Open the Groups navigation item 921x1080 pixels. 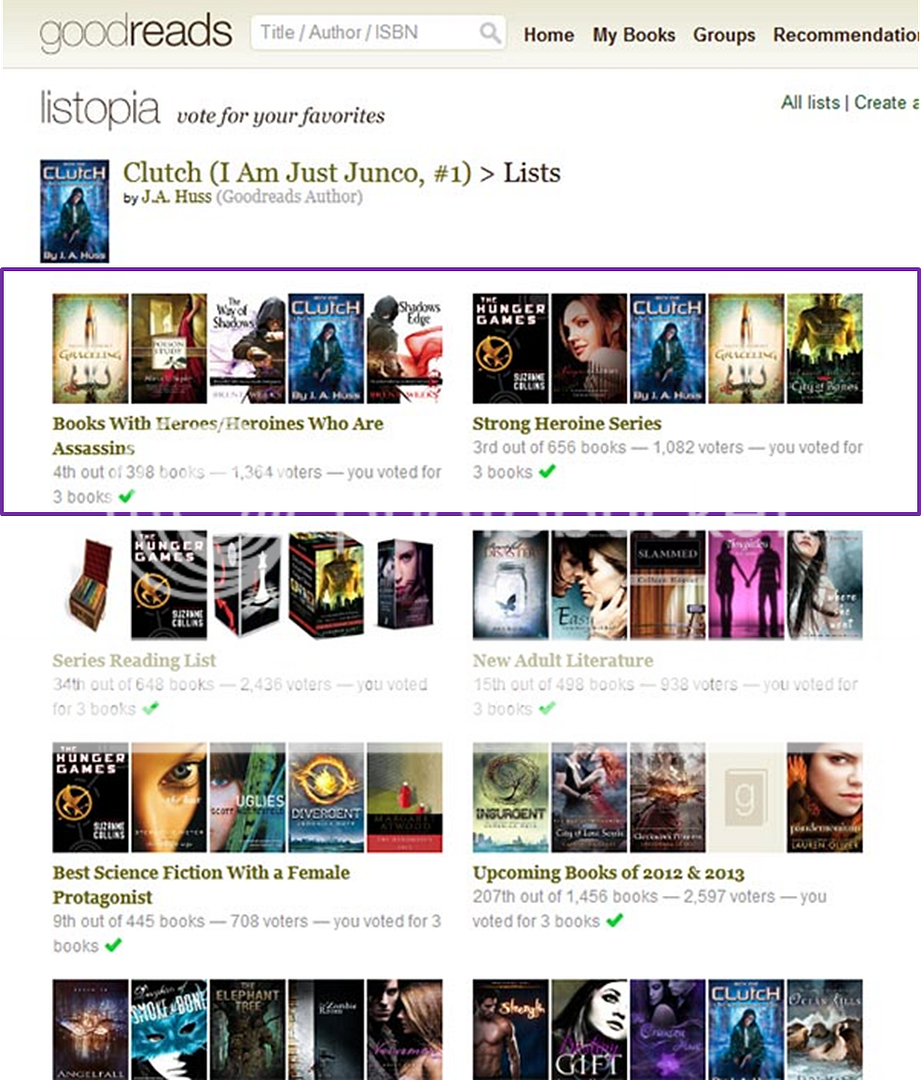(x=724, y=34)
